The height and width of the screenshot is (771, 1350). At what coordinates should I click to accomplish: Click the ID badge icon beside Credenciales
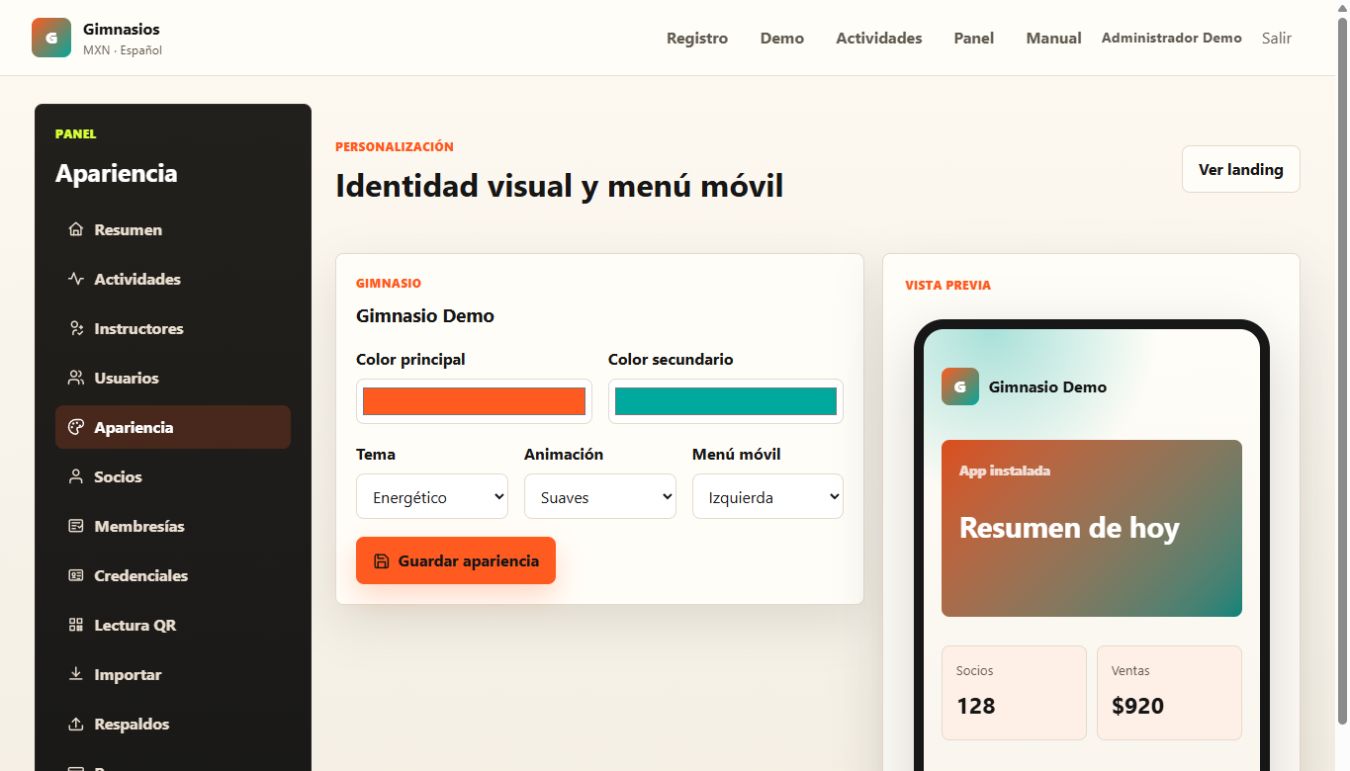point(76,576)
